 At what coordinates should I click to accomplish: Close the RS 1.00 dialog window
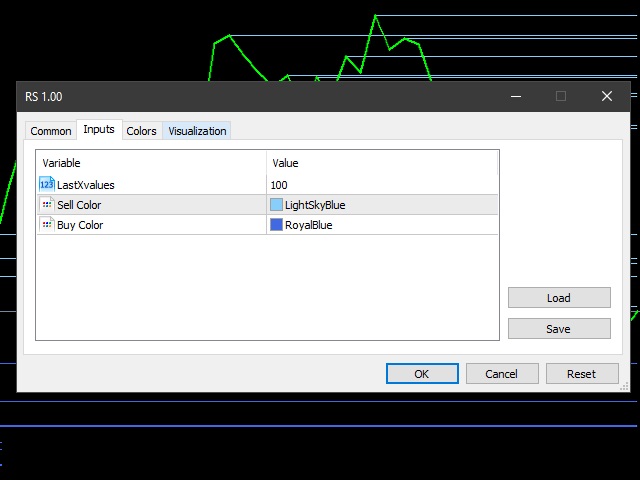tap(607, 96)
